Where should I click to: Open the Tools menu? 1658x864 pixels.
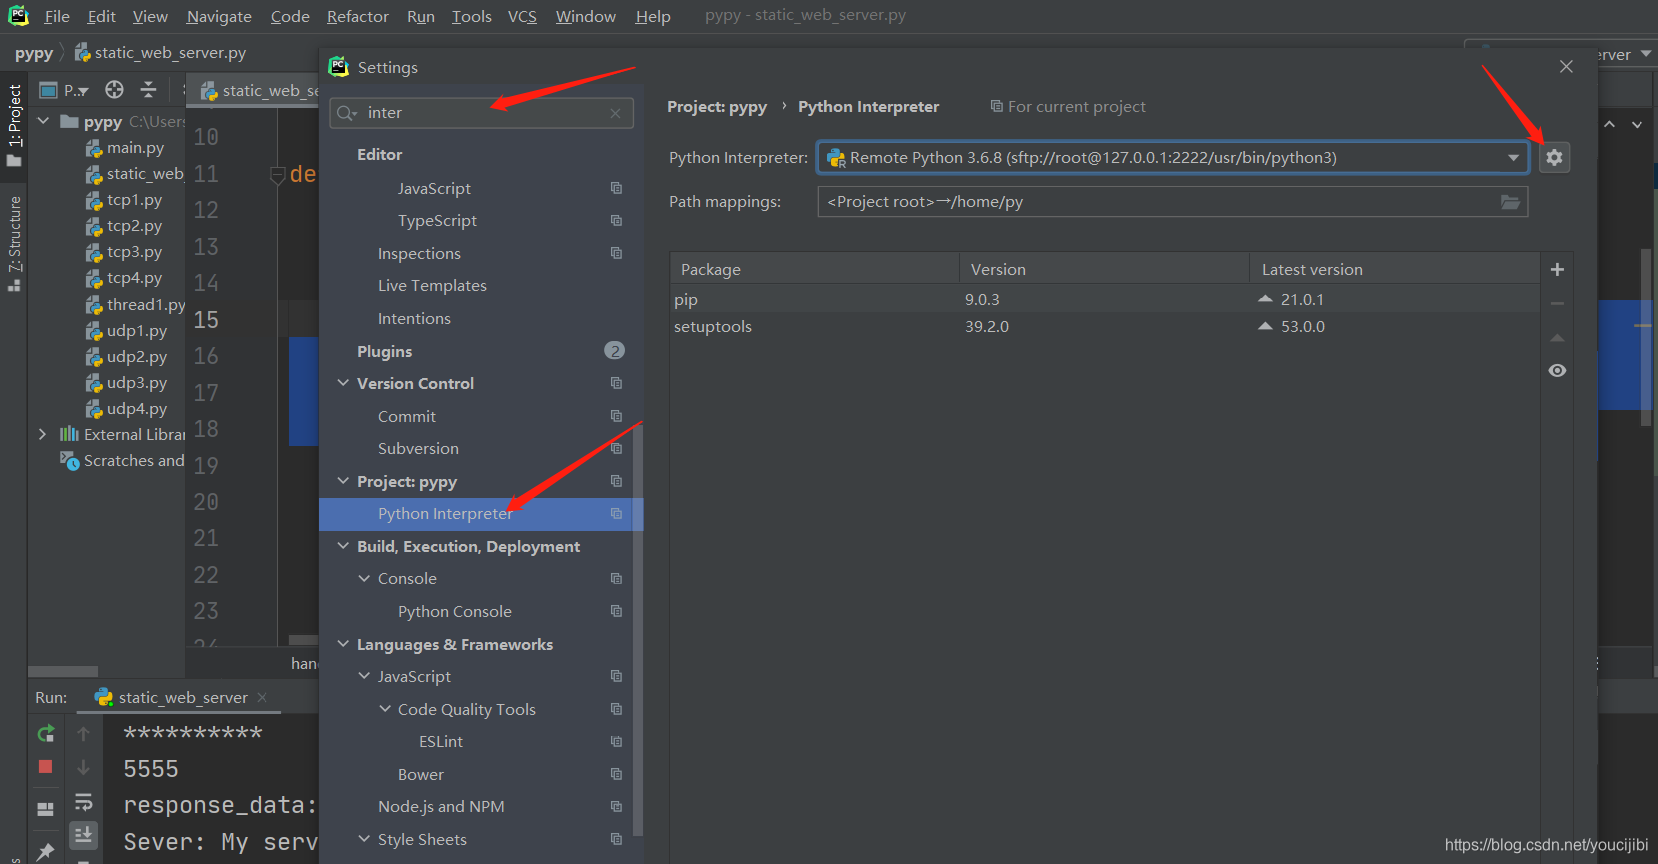coord(471,16)
